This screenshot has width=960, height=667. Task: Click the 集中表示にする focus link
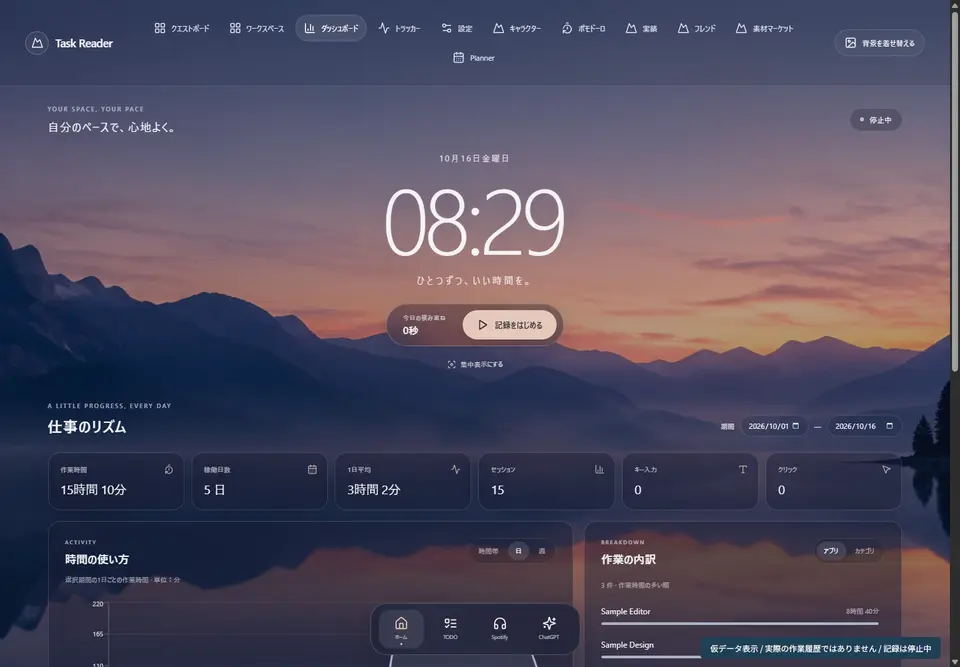(475, 364)
